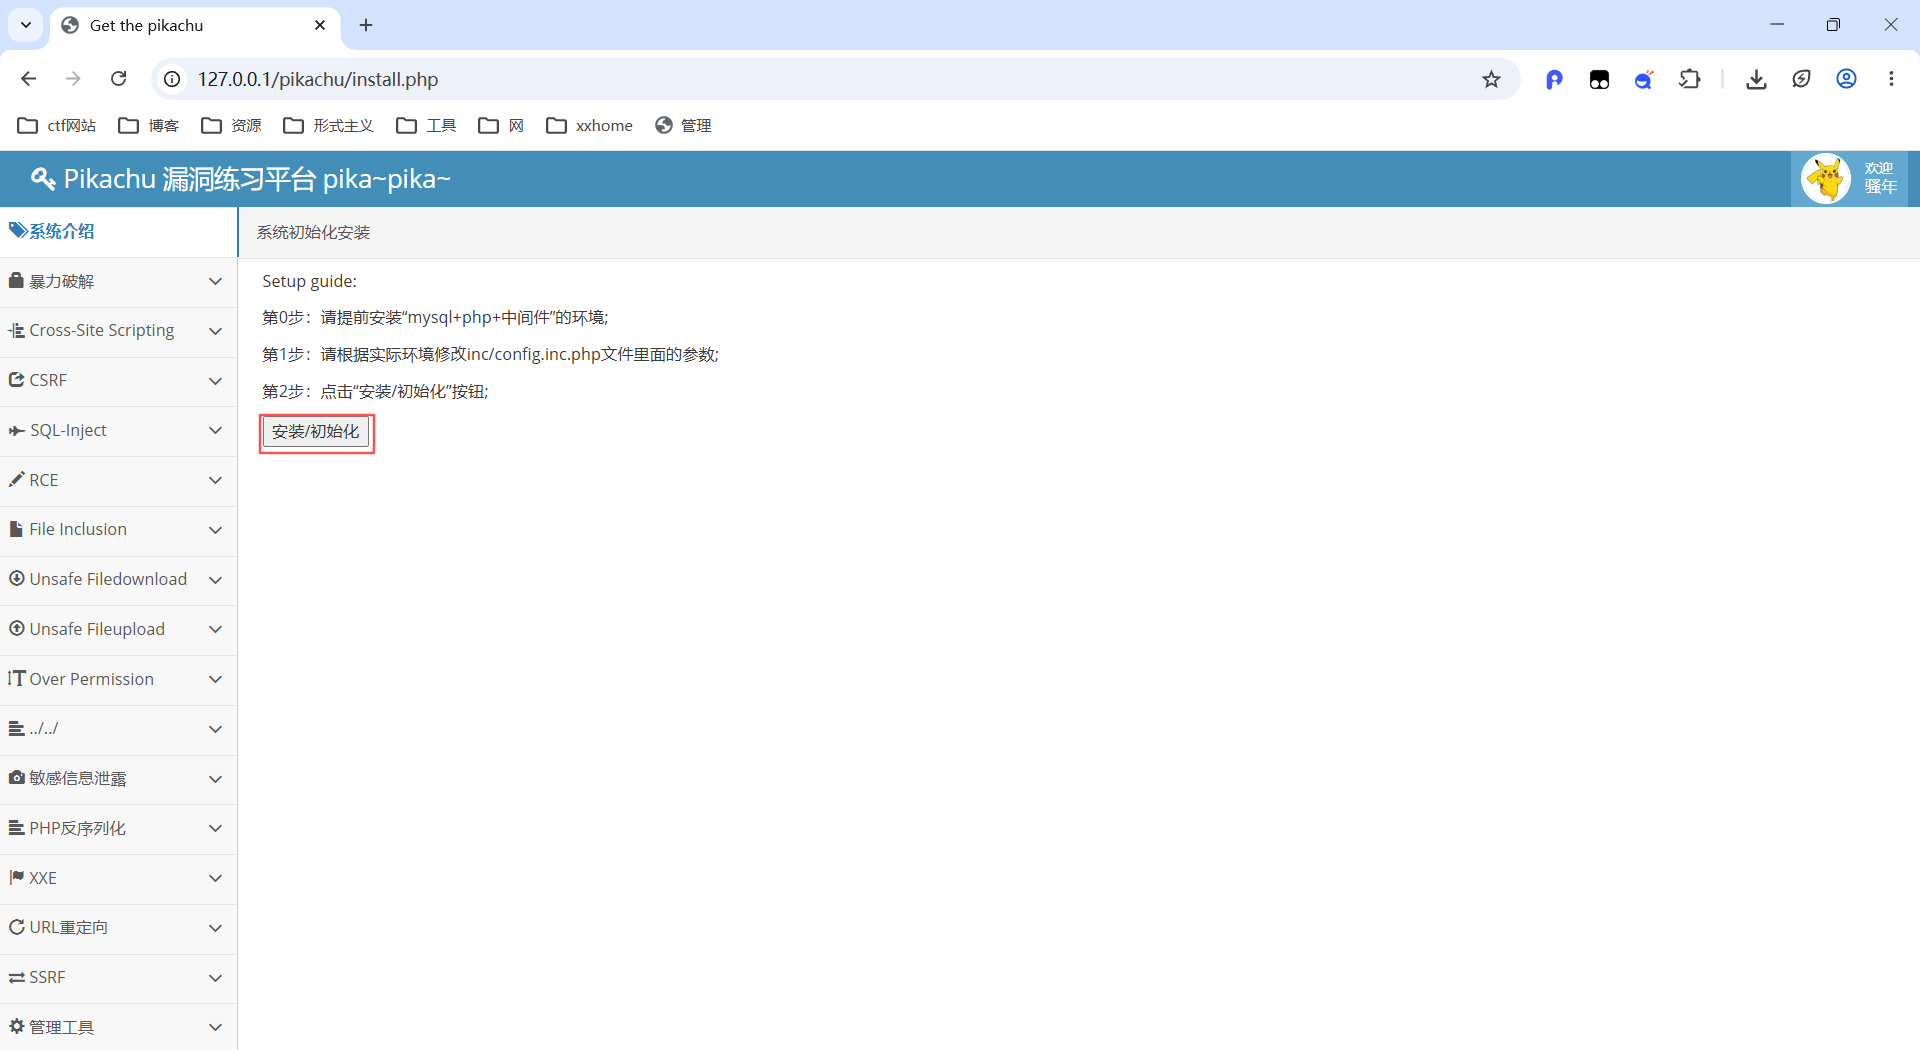Click the Pikachu key logo icon in header
Screen dimensions: 1920x1050
click(43, 179)
